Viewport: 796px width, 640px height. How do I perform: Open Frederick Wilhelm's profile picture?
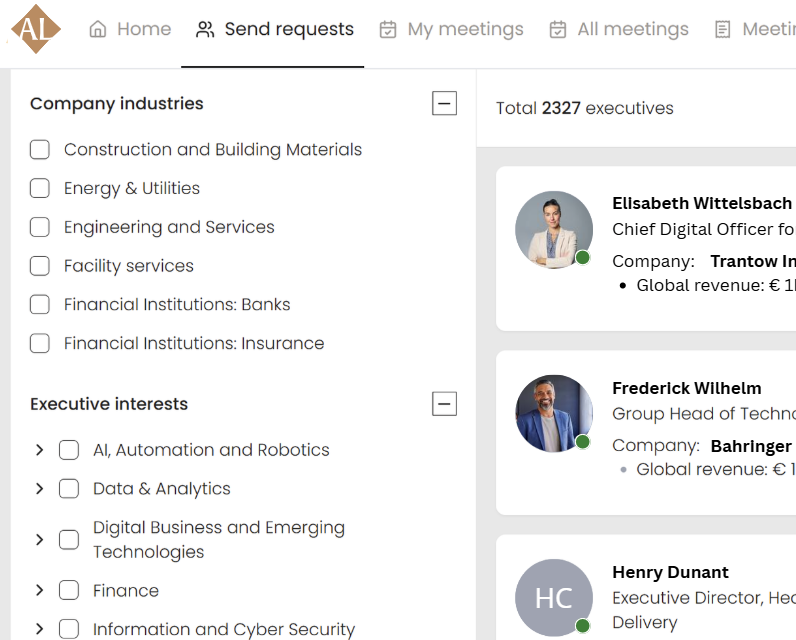tap(553, 414)
